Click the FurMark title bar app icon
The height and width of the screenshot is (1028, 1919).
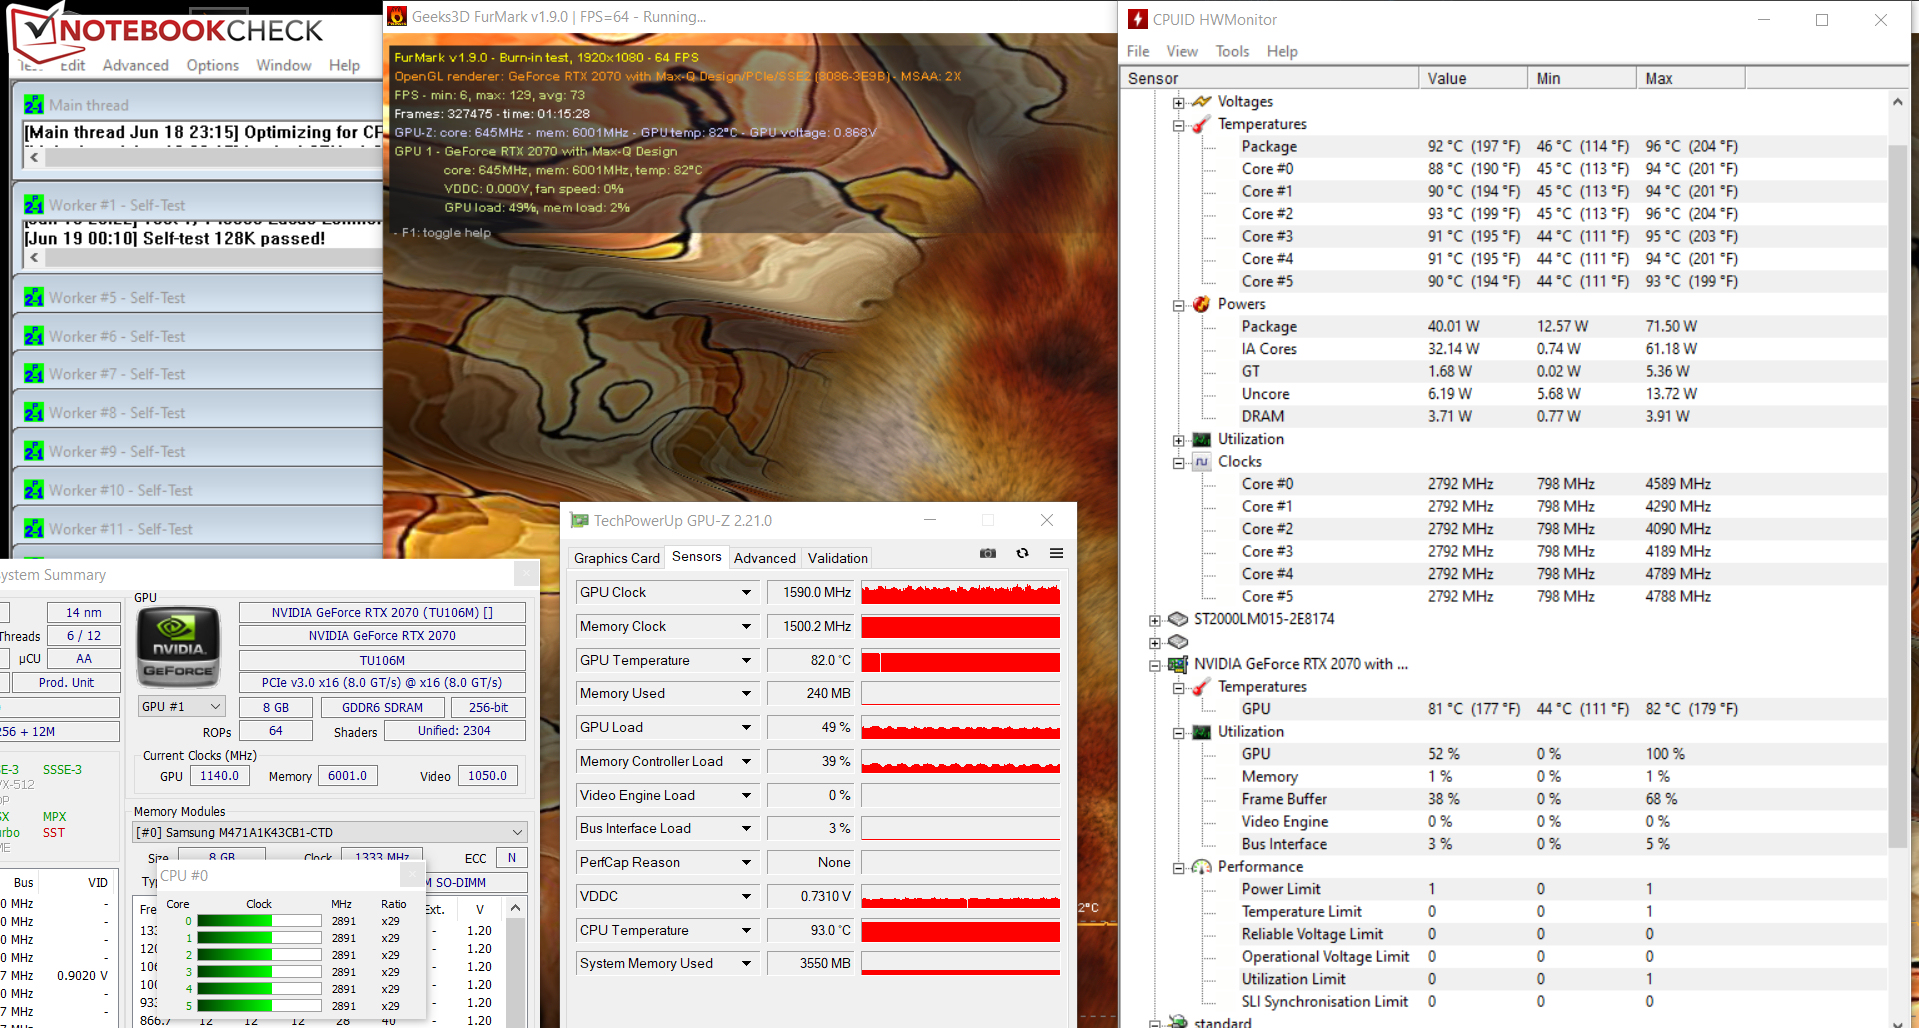397,16
